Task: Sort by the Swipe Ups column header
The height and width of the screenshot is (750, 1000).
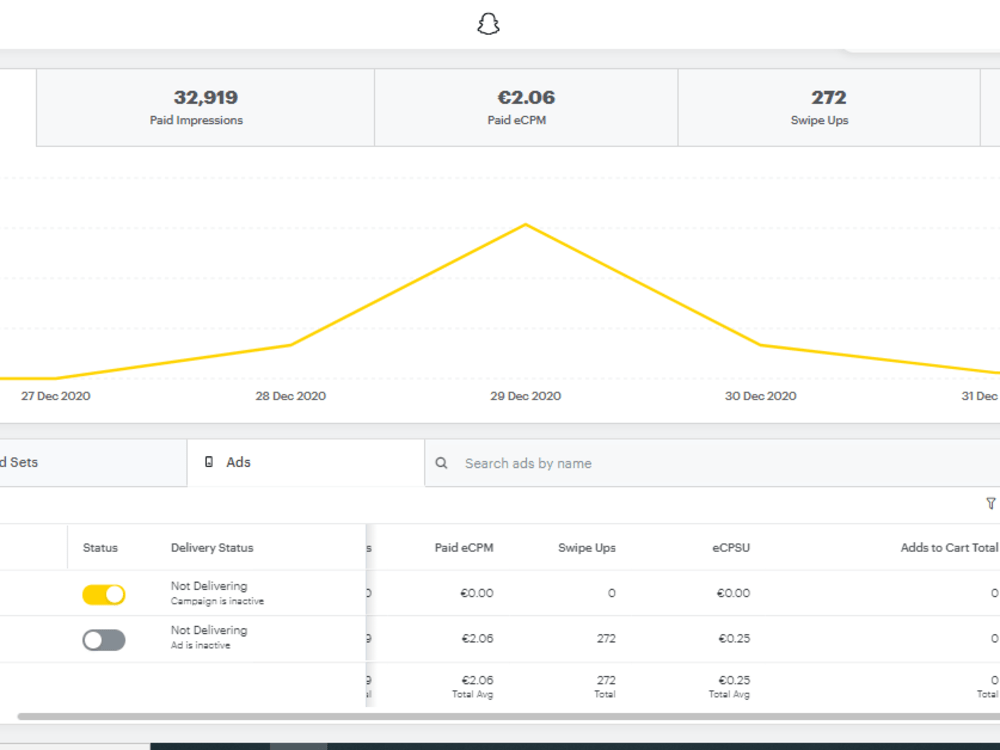Action: (x=587, y=548)
